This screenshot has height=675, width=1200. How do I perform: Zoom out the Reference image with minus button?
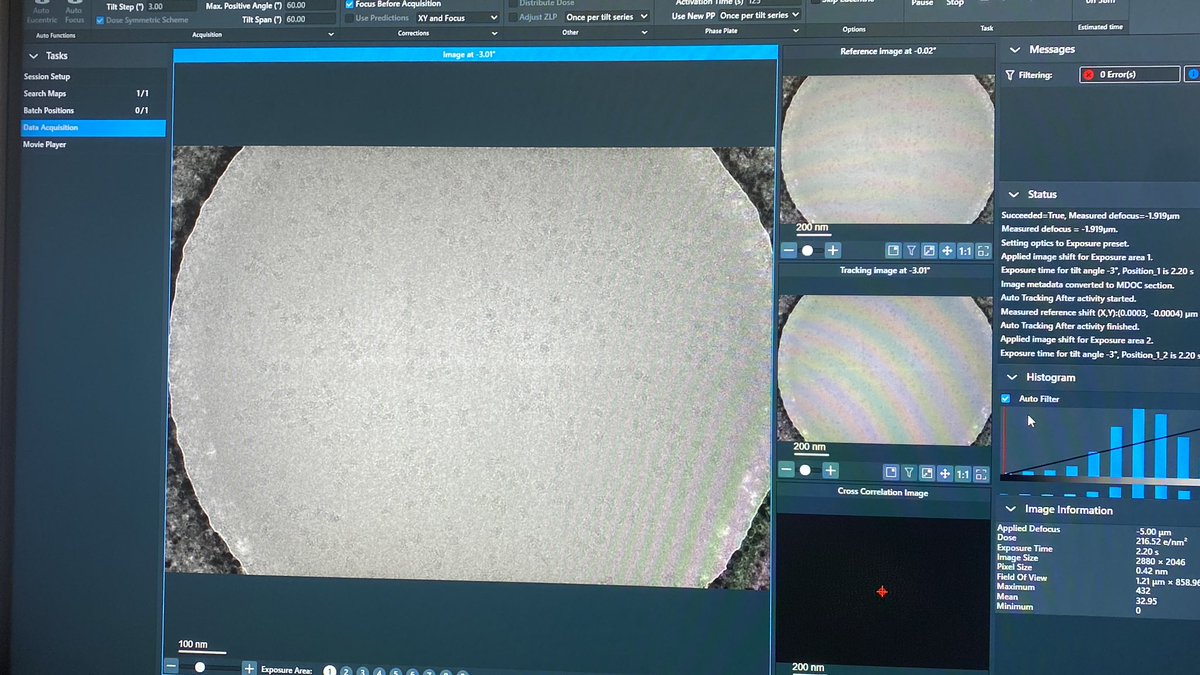pyautogui.click(x=789, y=250)
